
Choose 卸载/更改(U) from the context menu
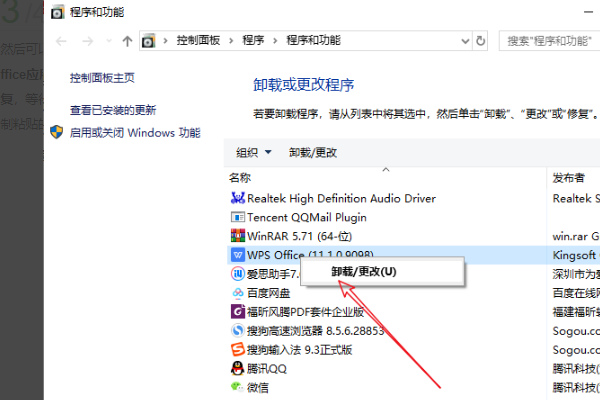[382, 271]
